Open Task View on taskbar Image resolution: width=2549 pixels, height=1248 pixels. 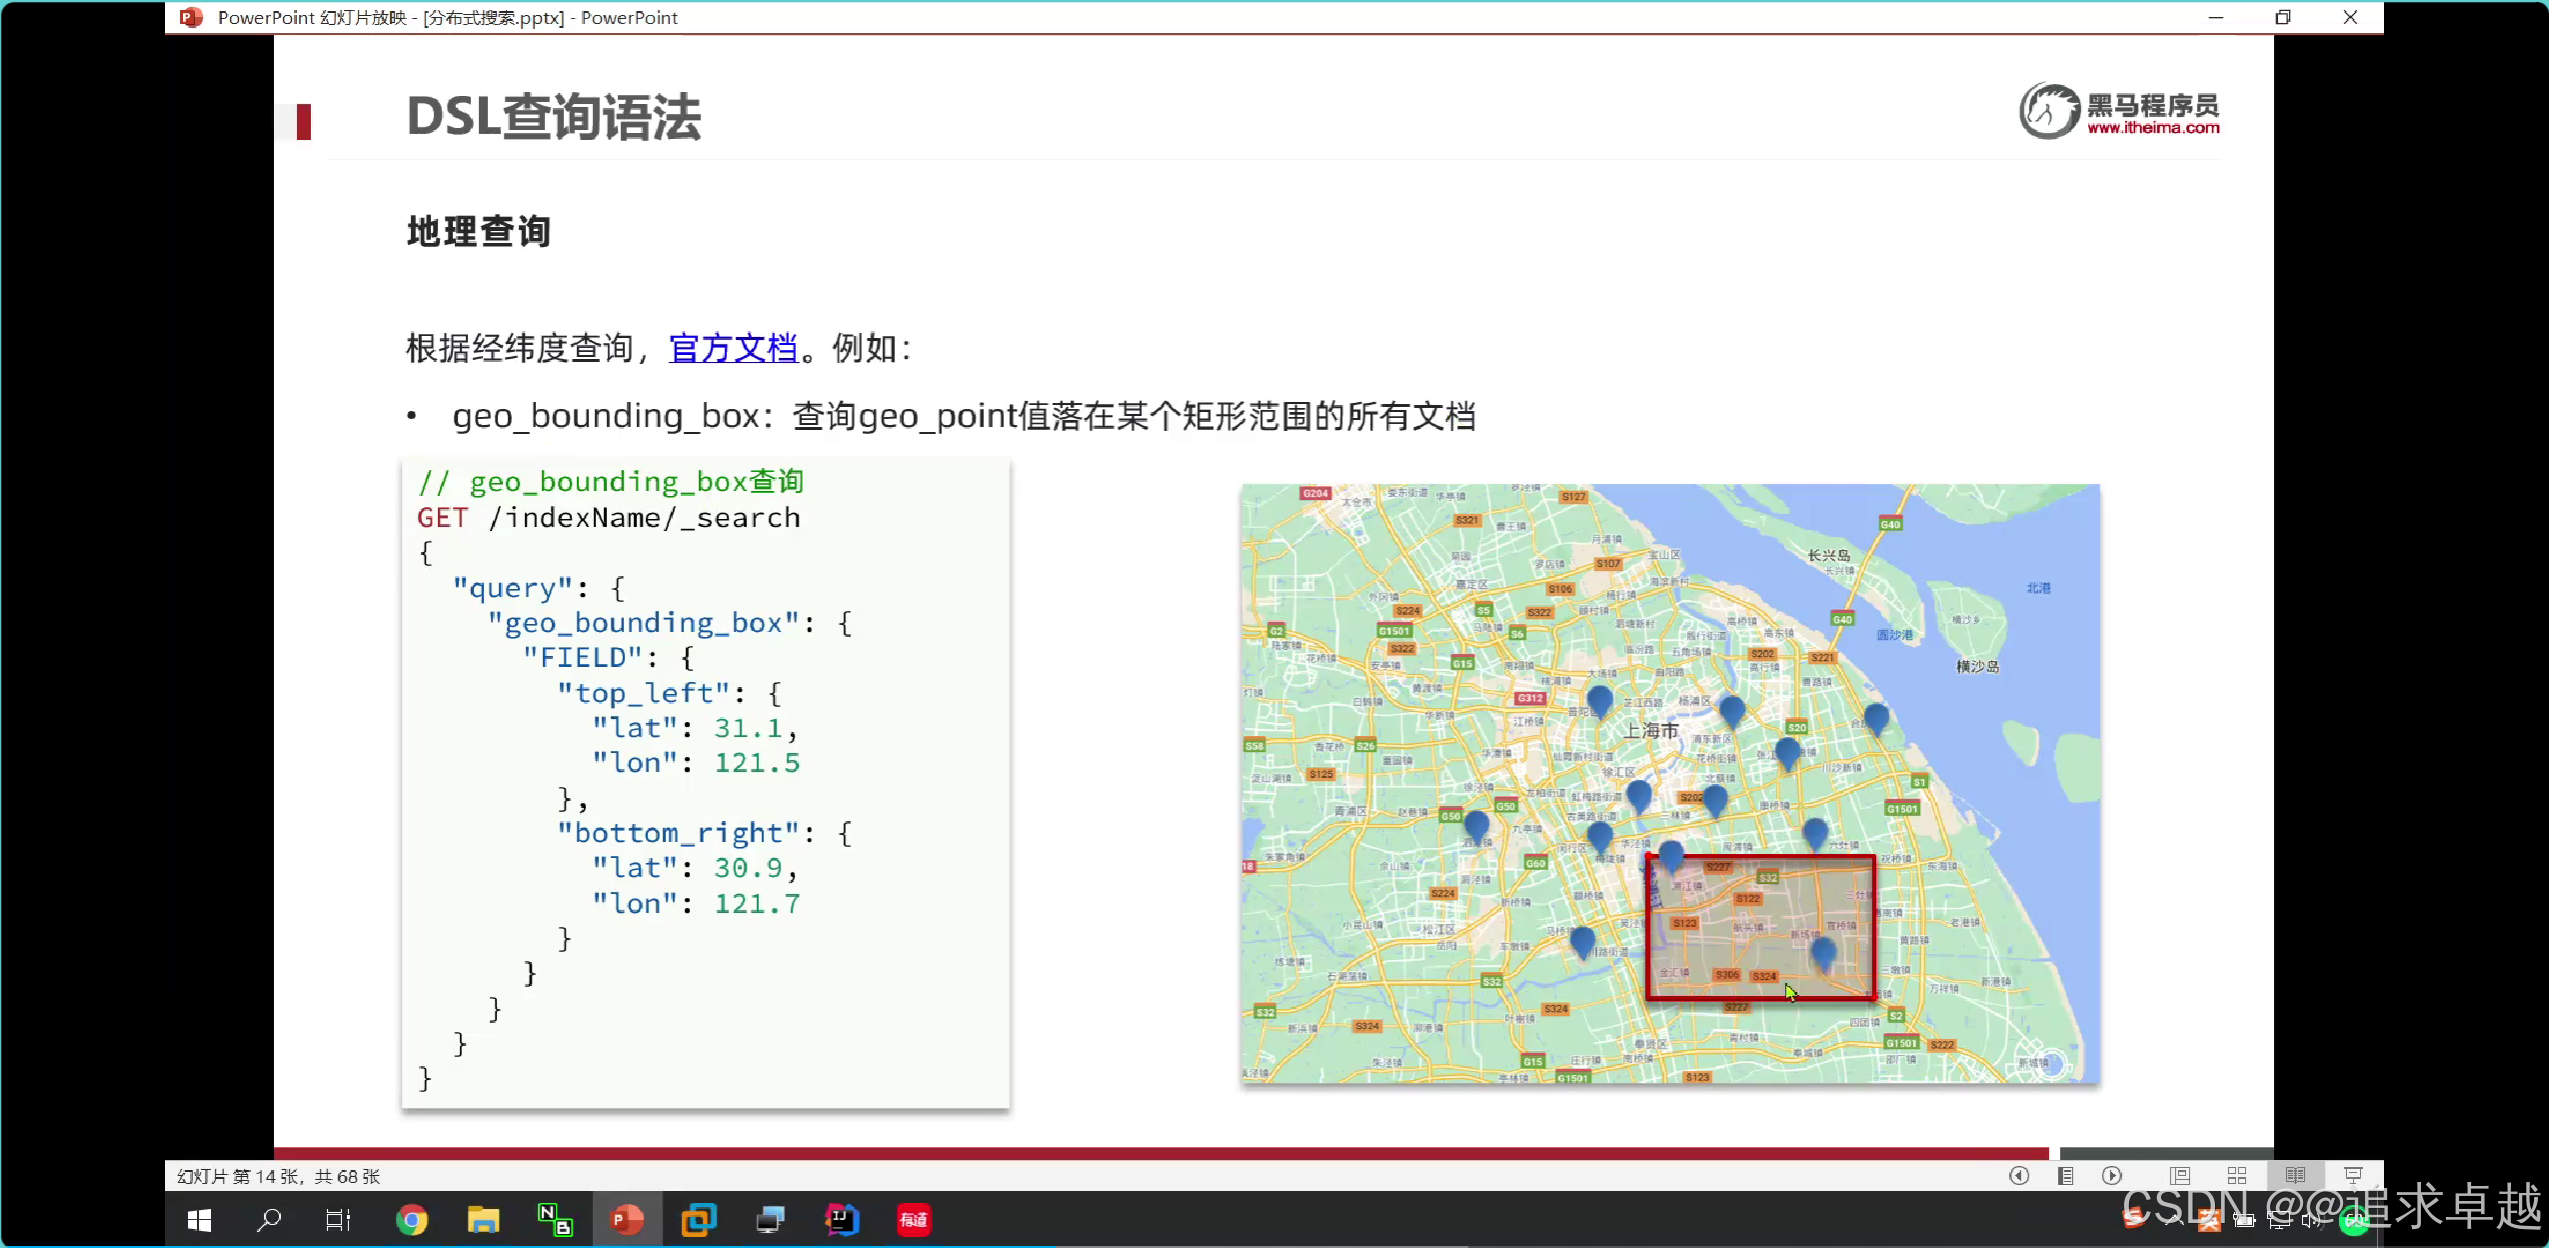pyautogui.click(x=338, y=1220)
